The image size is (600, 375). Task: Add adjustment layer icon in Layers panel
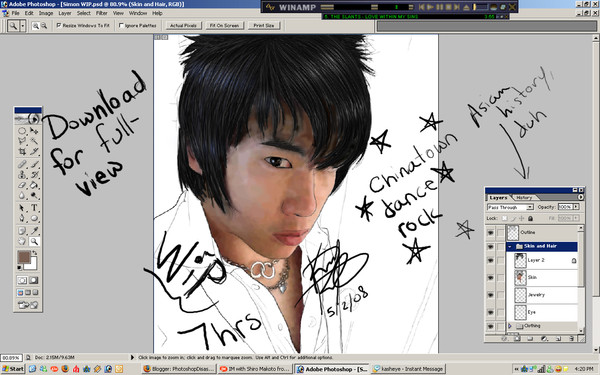544,339
